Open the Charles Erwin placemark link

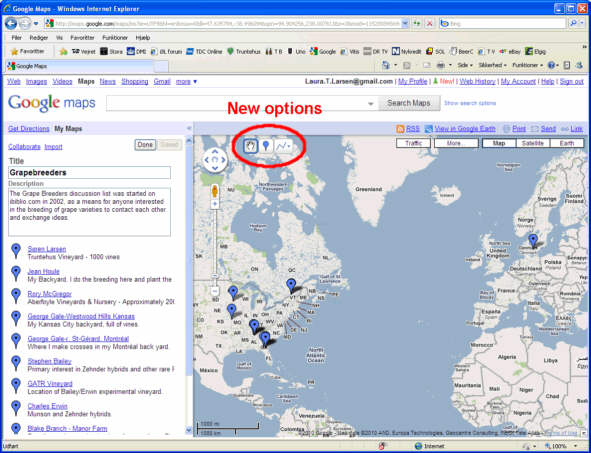[47, 406]
